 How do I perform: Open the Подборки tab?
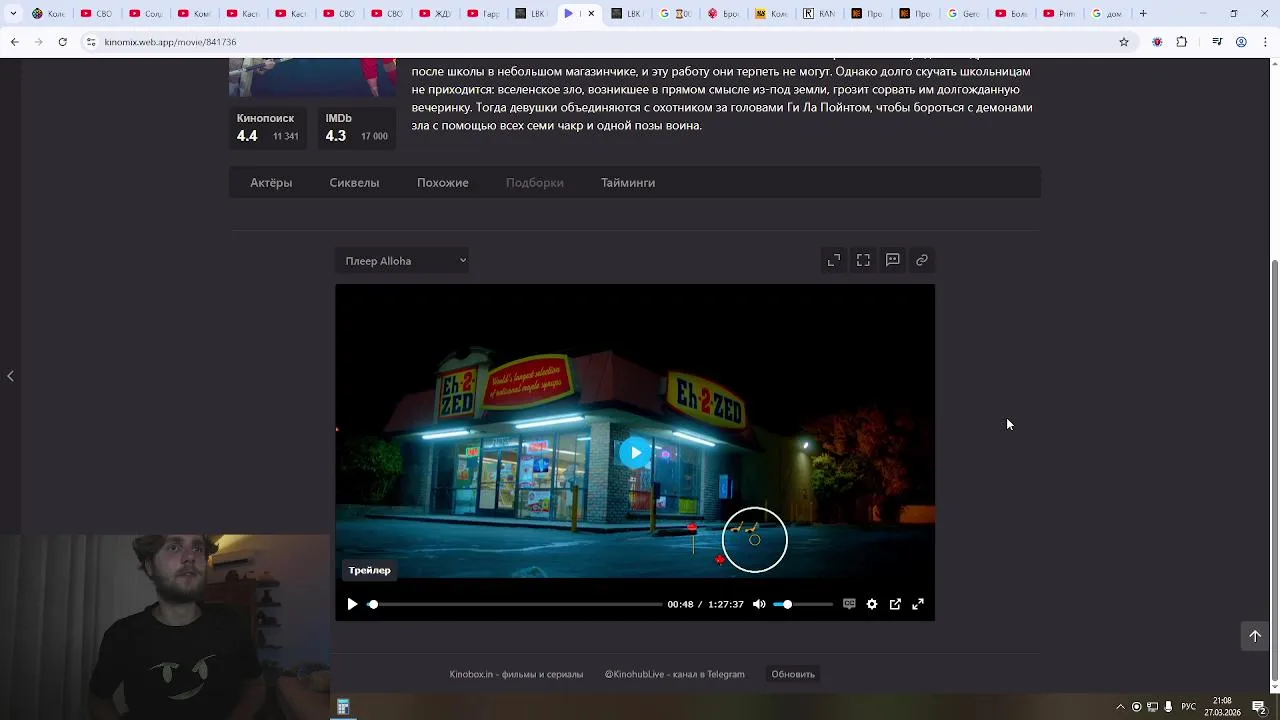535,182
